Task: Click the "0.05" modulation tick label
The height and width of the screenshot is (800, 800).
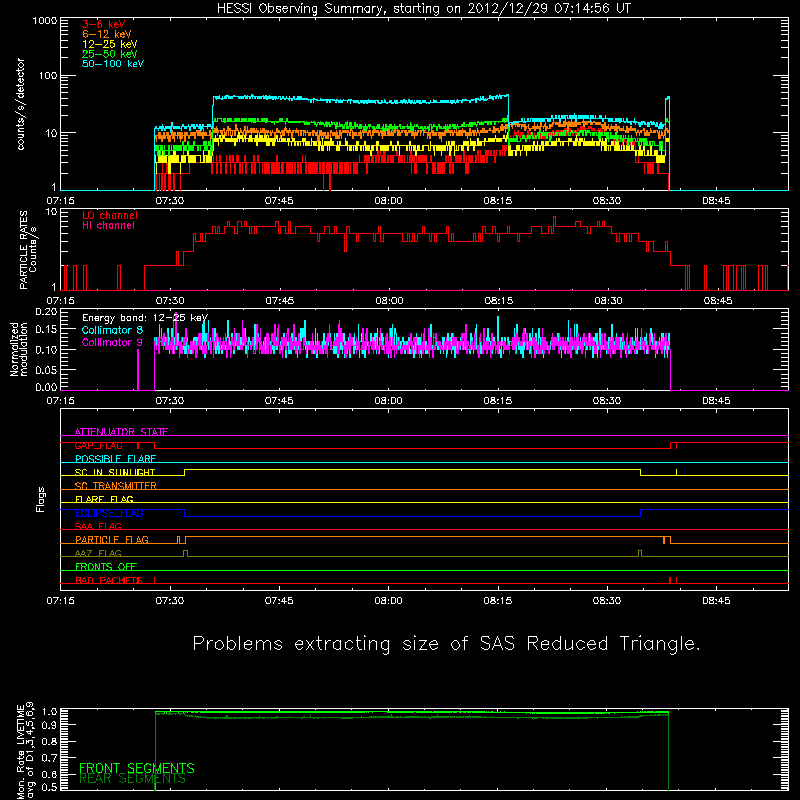Action: (x=46, y=369)
